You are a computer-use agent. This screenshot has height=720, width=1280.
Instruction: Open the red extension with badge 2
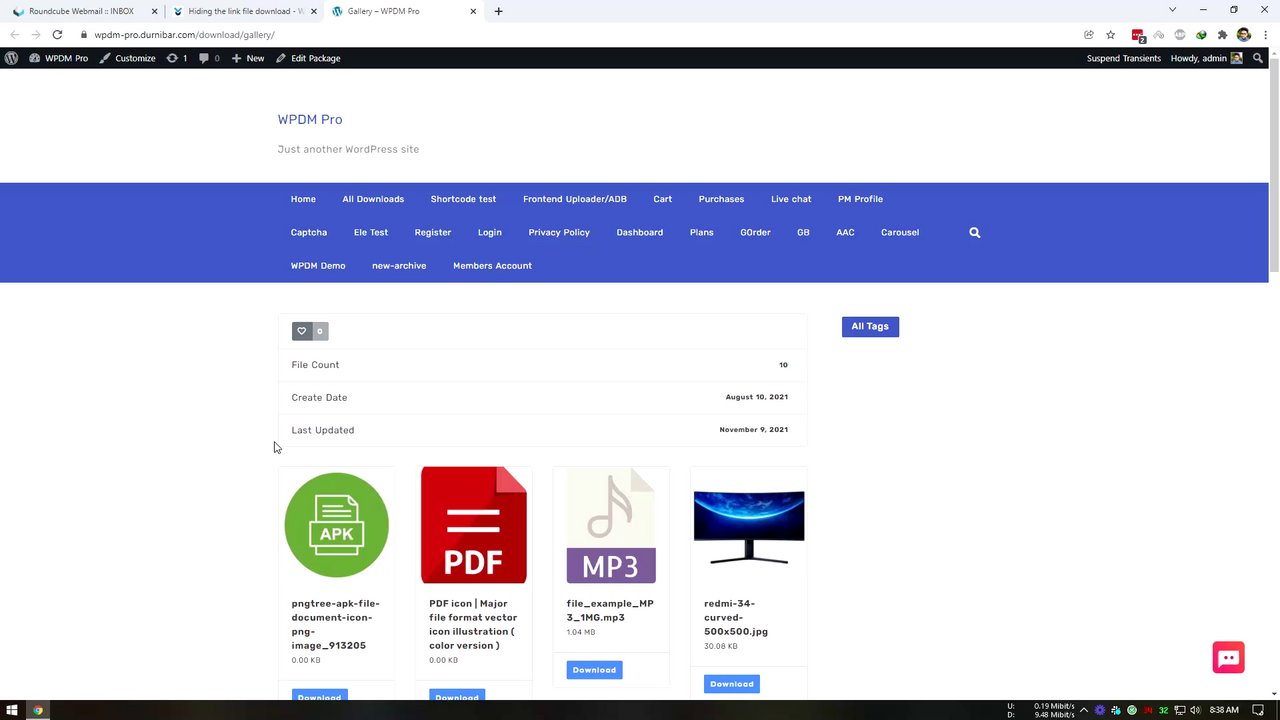[x=1138, y=35]
